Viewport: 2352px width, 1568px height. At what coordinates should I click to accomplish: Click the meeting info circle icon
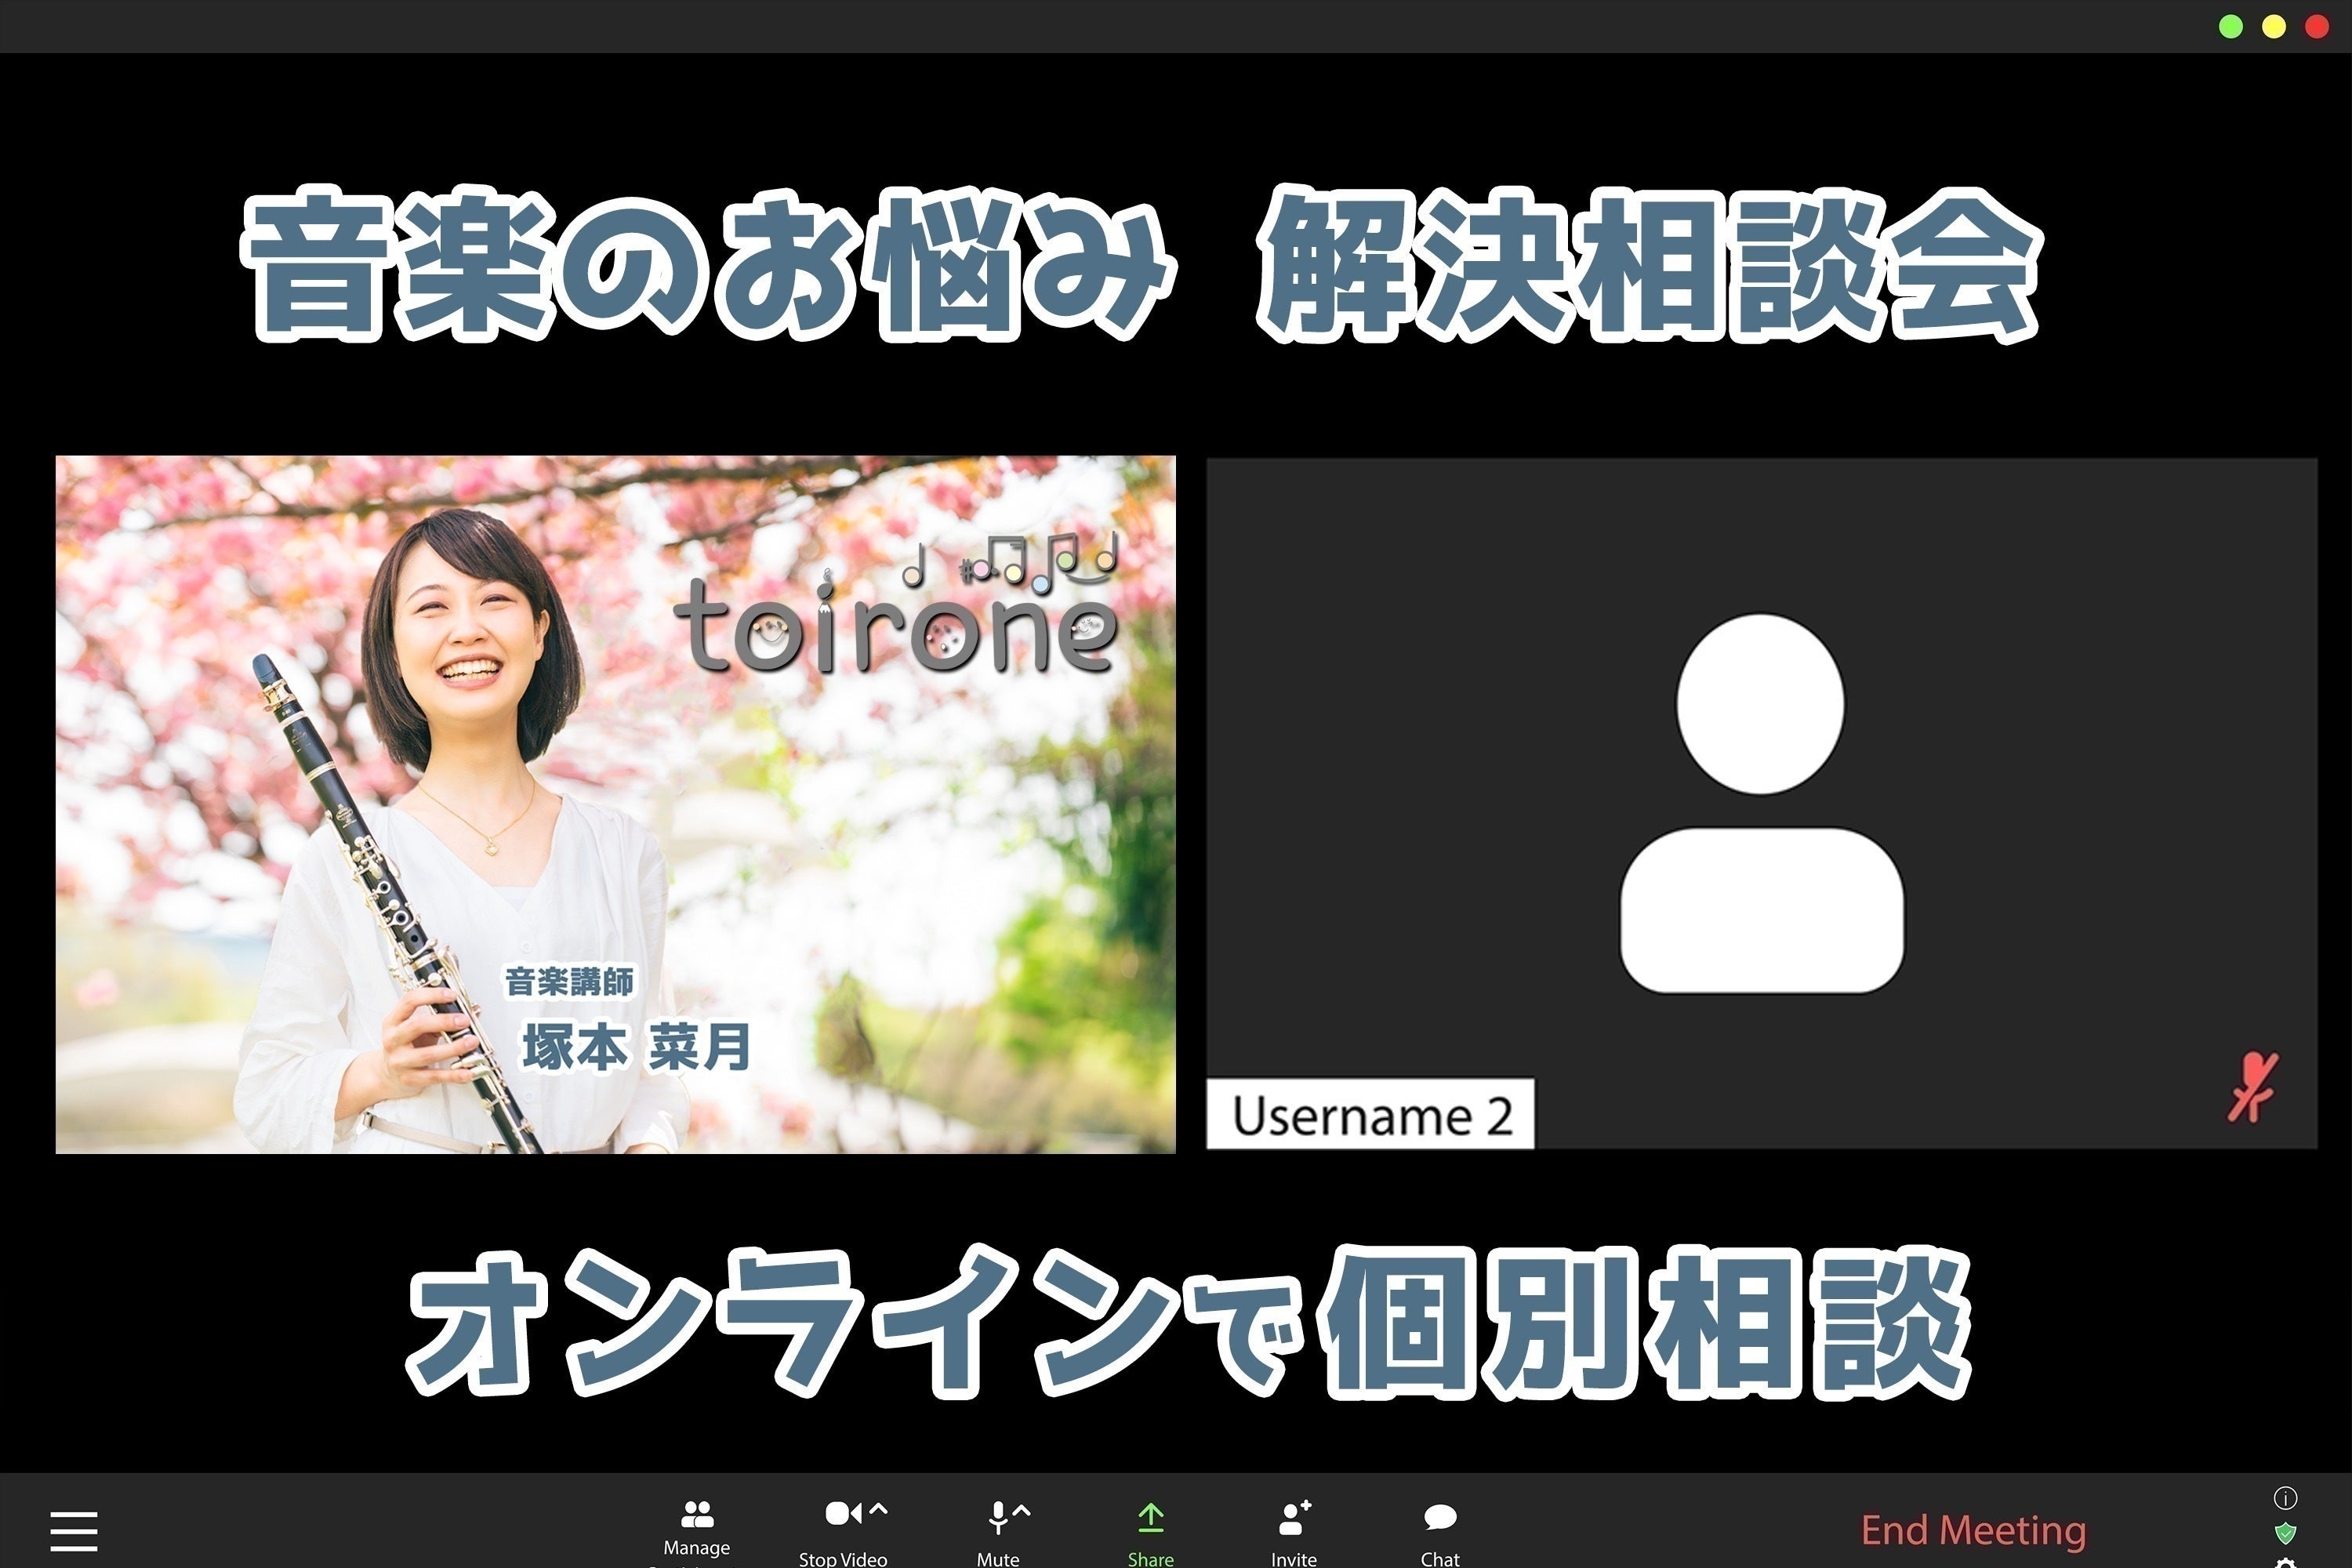point(2285,1498)
